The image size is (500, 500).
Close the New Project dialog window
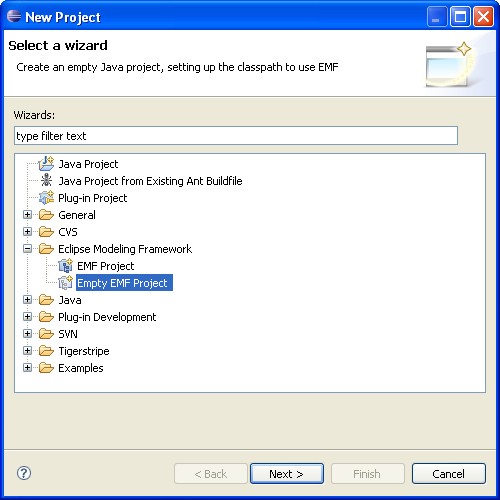[x=484, y=17]
